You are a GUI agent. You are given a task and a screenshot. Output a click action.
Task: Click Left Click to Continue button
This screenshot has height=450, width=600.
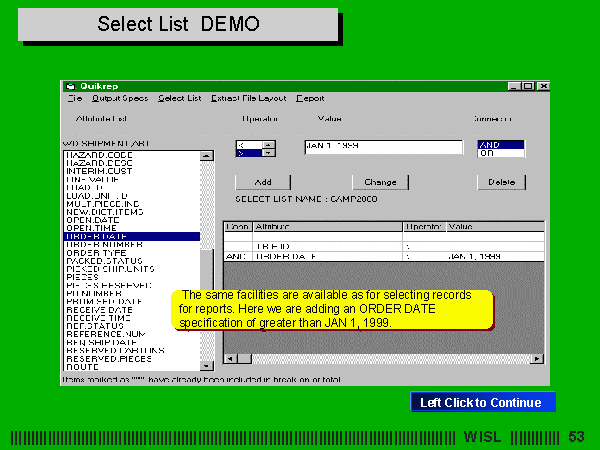point(481,403)
